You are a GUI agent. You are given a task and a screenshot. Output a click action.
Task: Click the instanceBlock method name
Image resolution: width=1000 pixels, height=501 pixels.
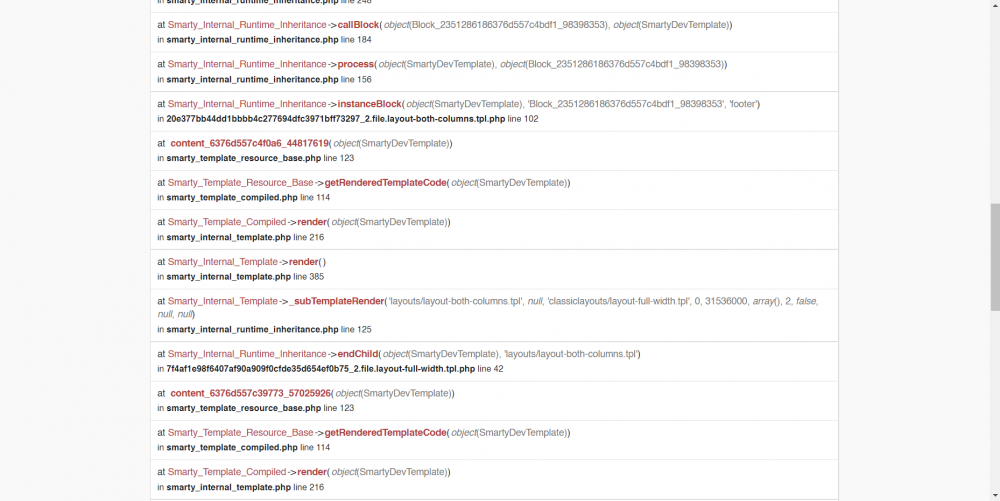pyautogui.click(x=369, y=104)
